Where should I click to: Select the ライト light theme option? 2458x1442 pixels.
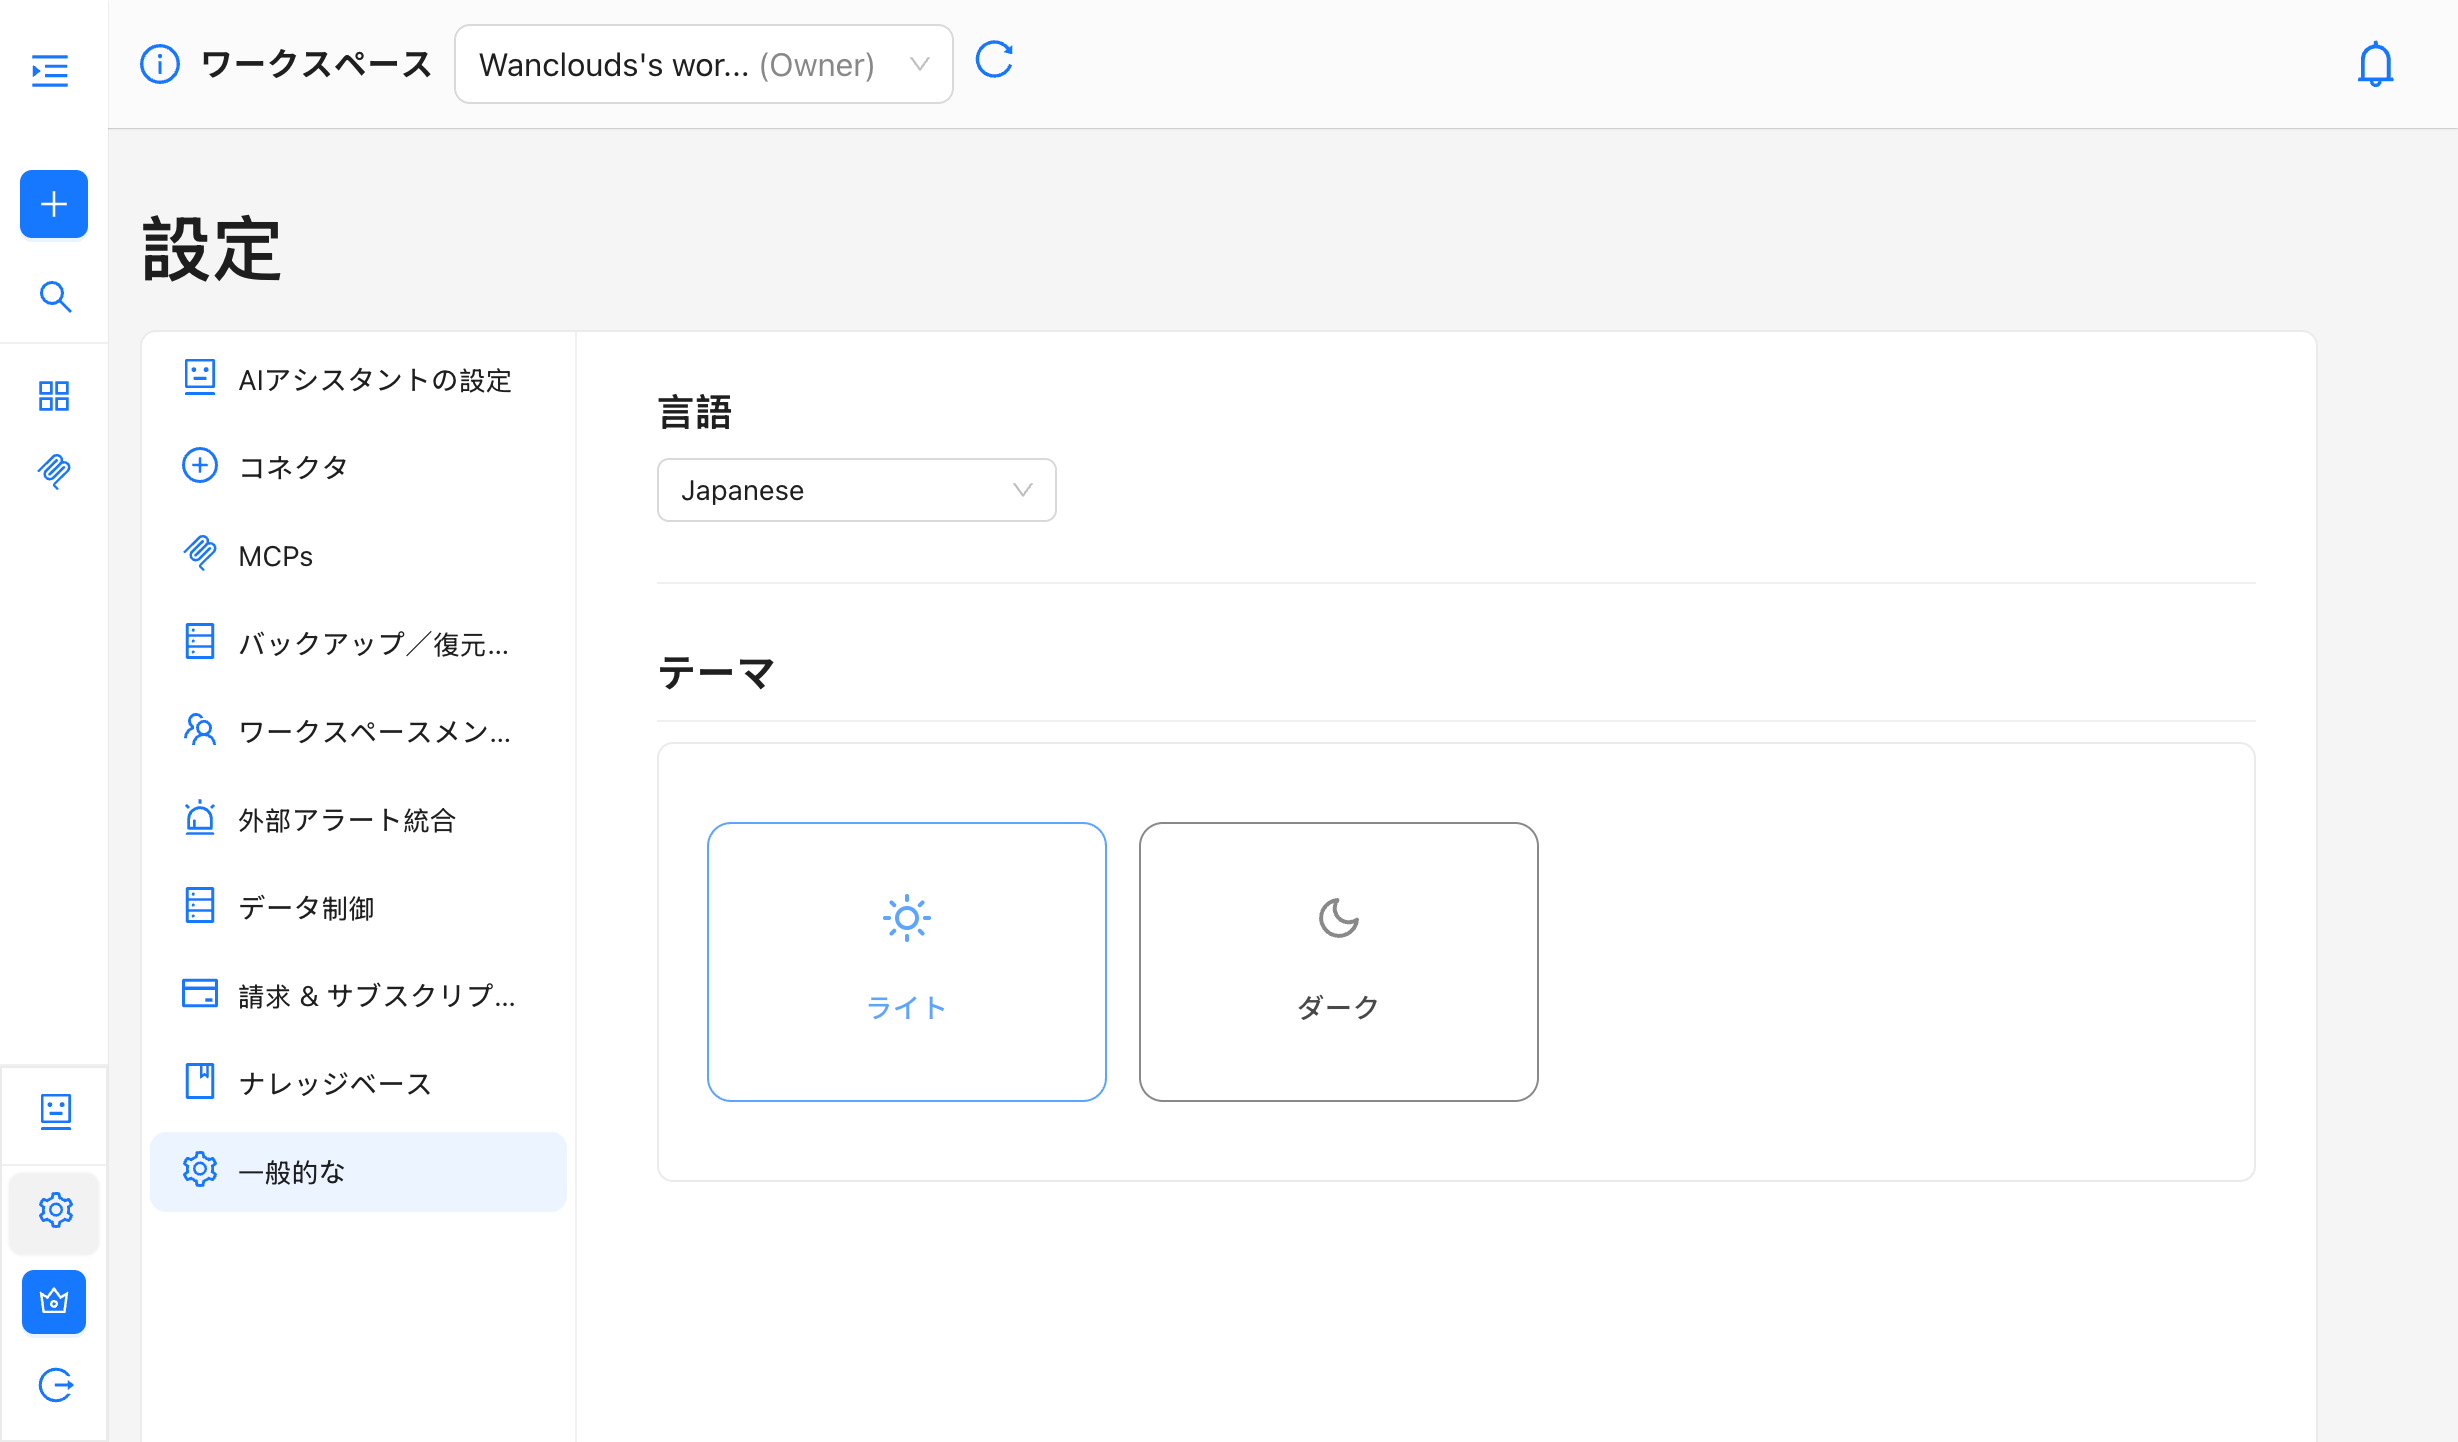pos(906,961)
